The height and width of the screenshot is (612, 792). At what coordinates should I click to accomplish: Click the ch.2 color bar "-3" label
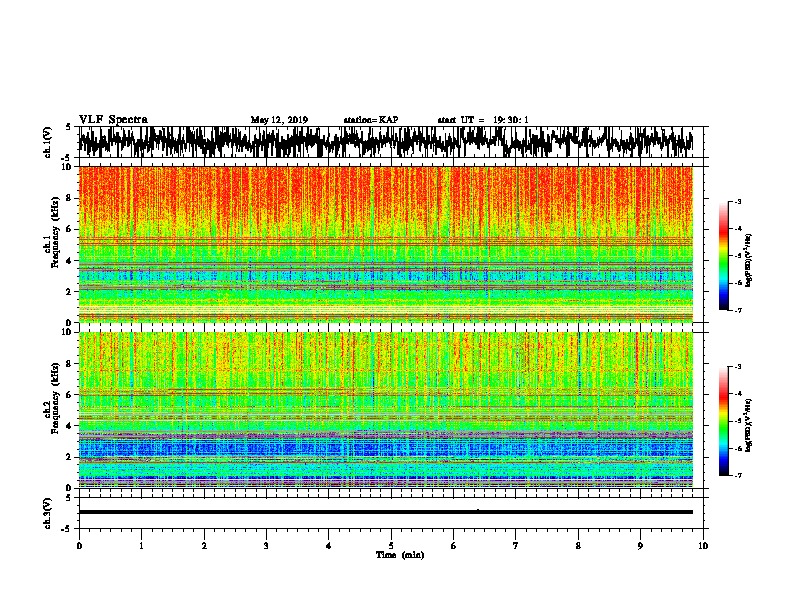(x=738, y=367)
